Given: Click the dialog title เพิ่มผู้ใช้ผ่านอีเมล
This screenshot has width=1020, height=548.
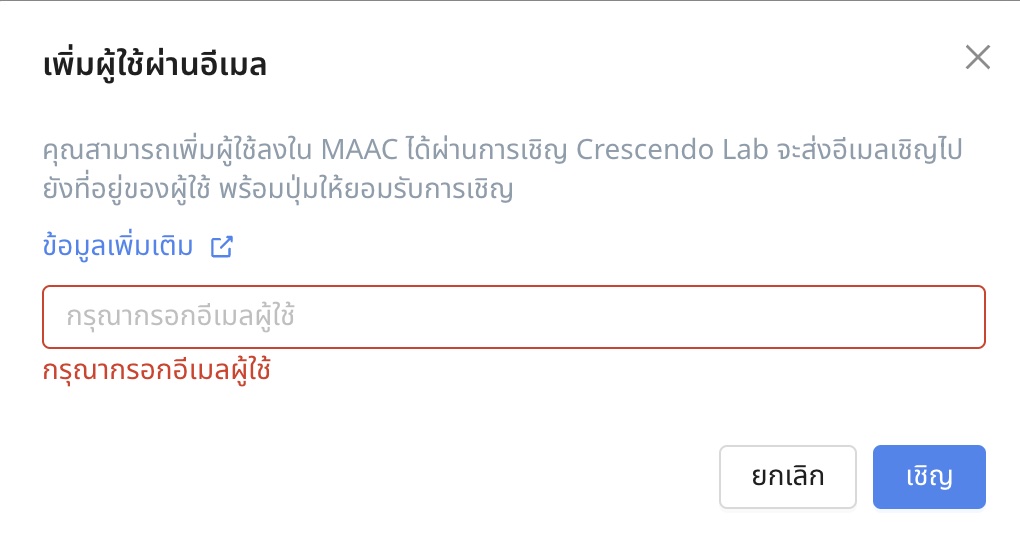Looking at the screenshot, I should click(x=155, y=68).
